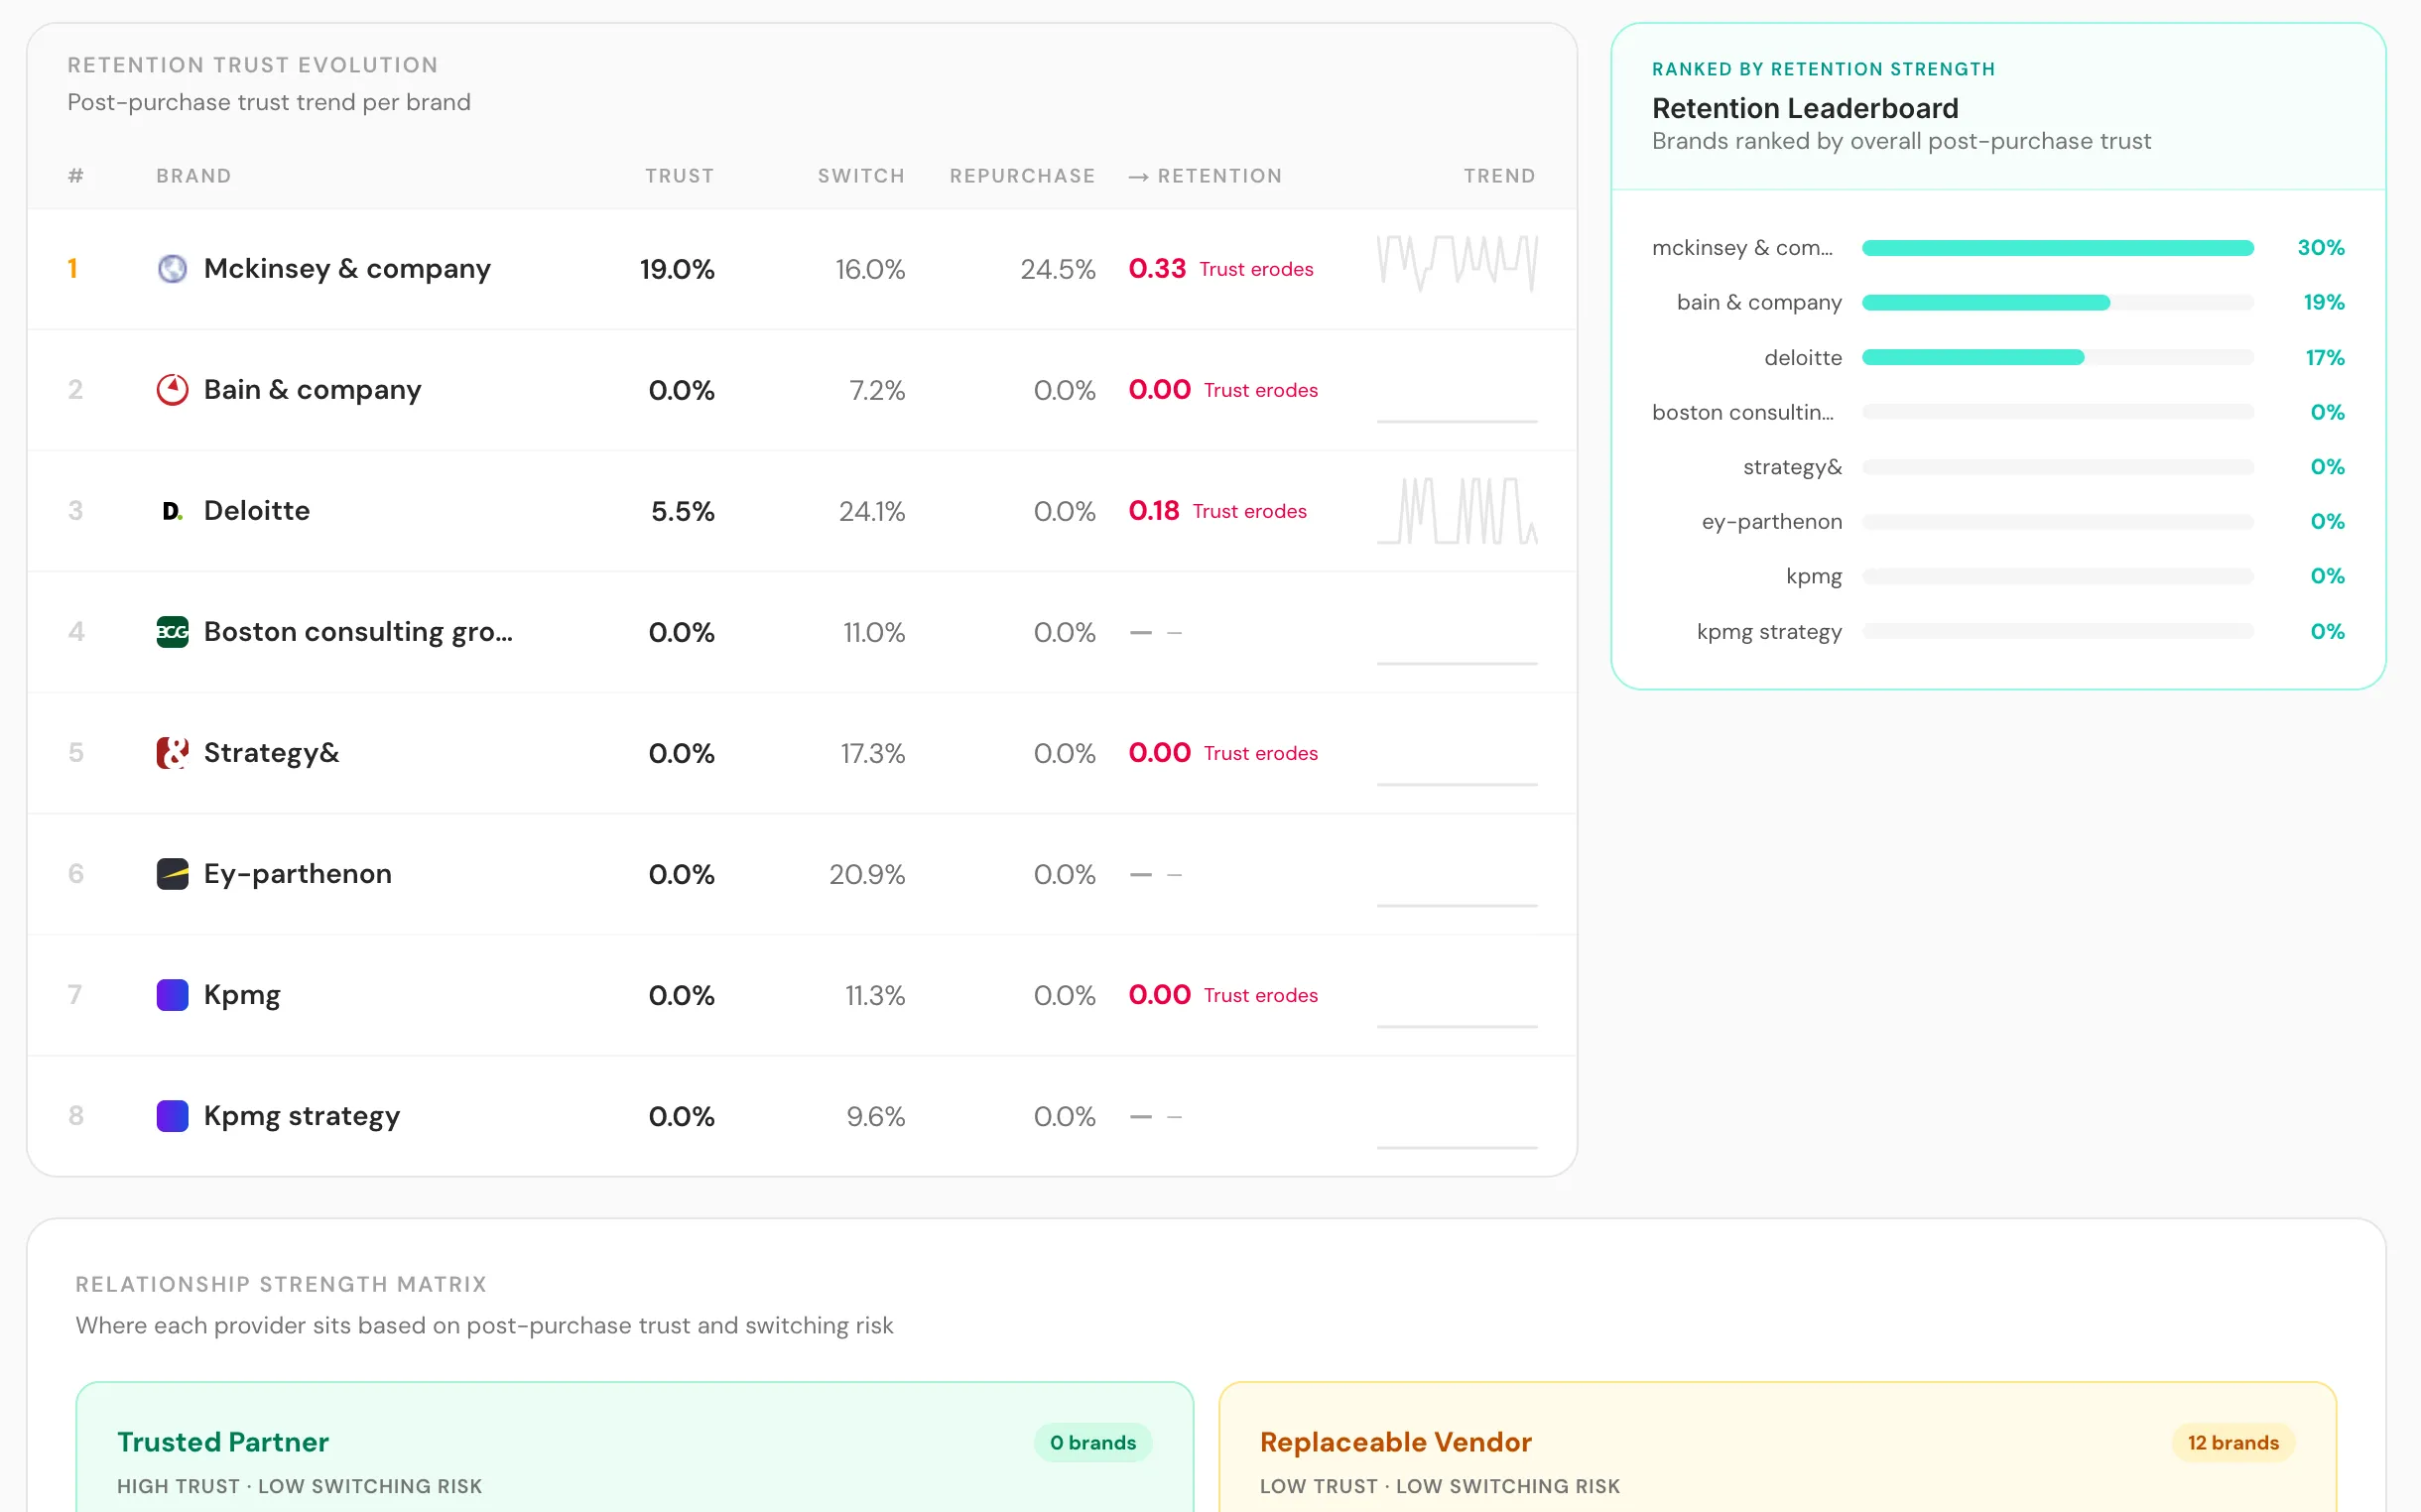Image resolution: width=2421 pixels, height=1512 pixels.
Task: Select the Kpmg strategy brand name
Action: (x=301, y=1116)
